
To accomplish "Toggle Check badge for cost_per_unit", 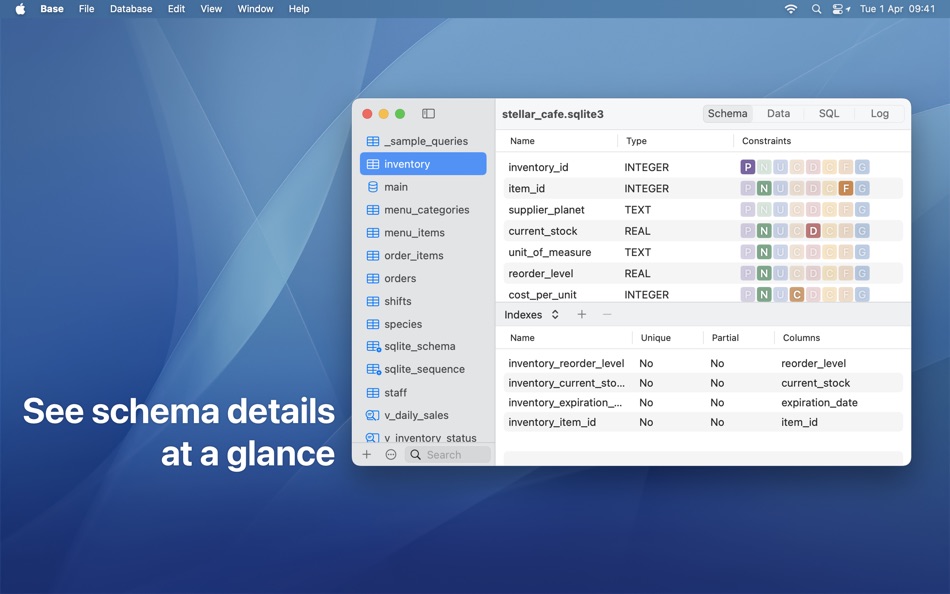I will [797, 295].
